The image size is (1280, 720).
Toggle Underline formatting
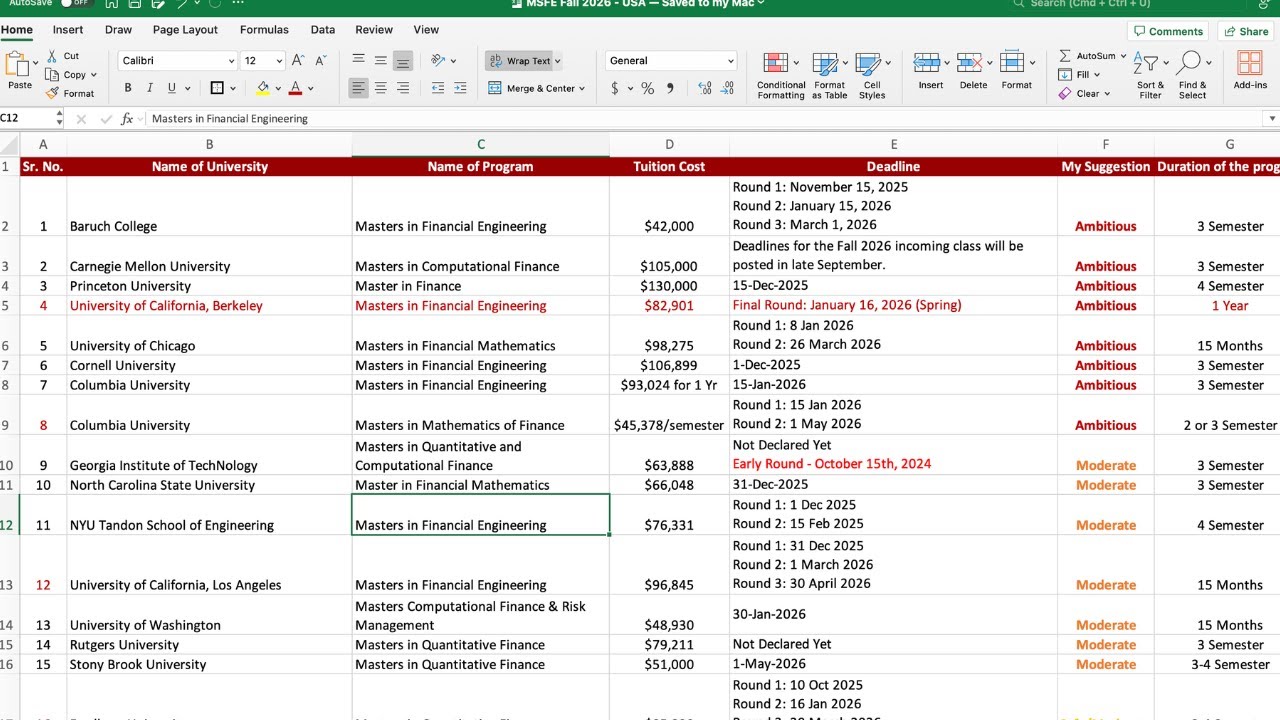[172, 88]
